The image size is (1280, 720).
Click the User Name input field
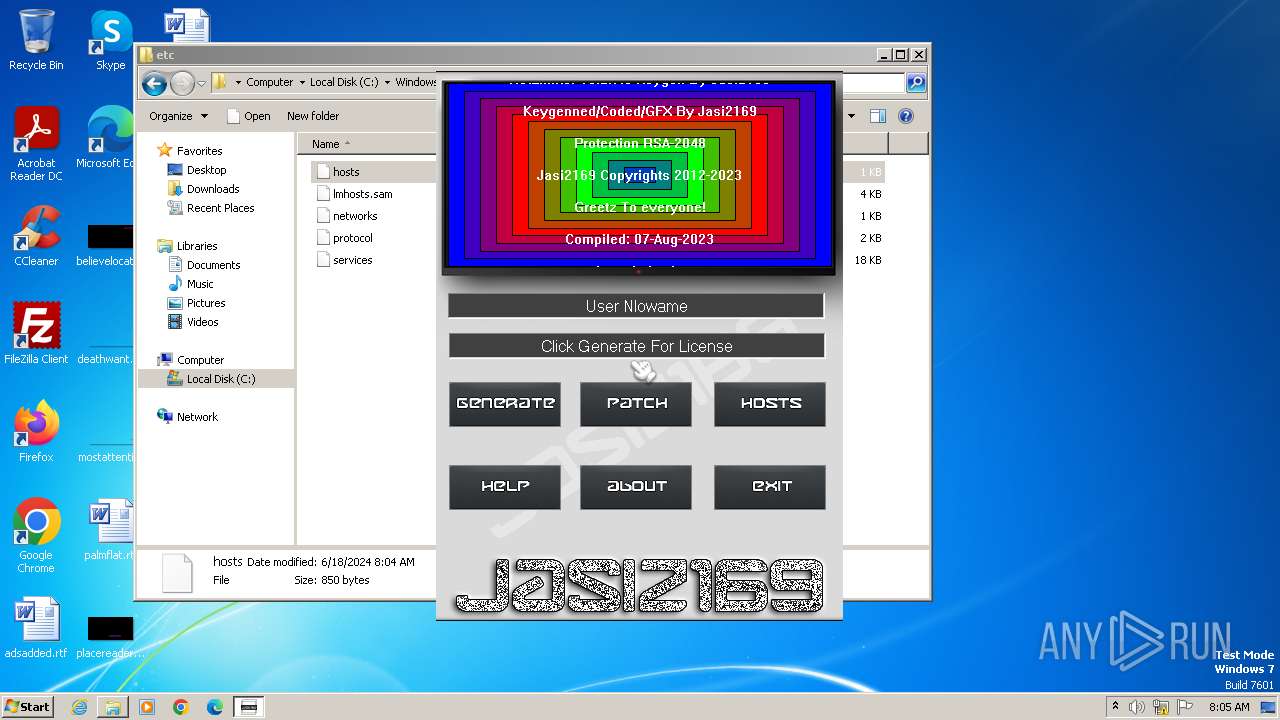636,306
